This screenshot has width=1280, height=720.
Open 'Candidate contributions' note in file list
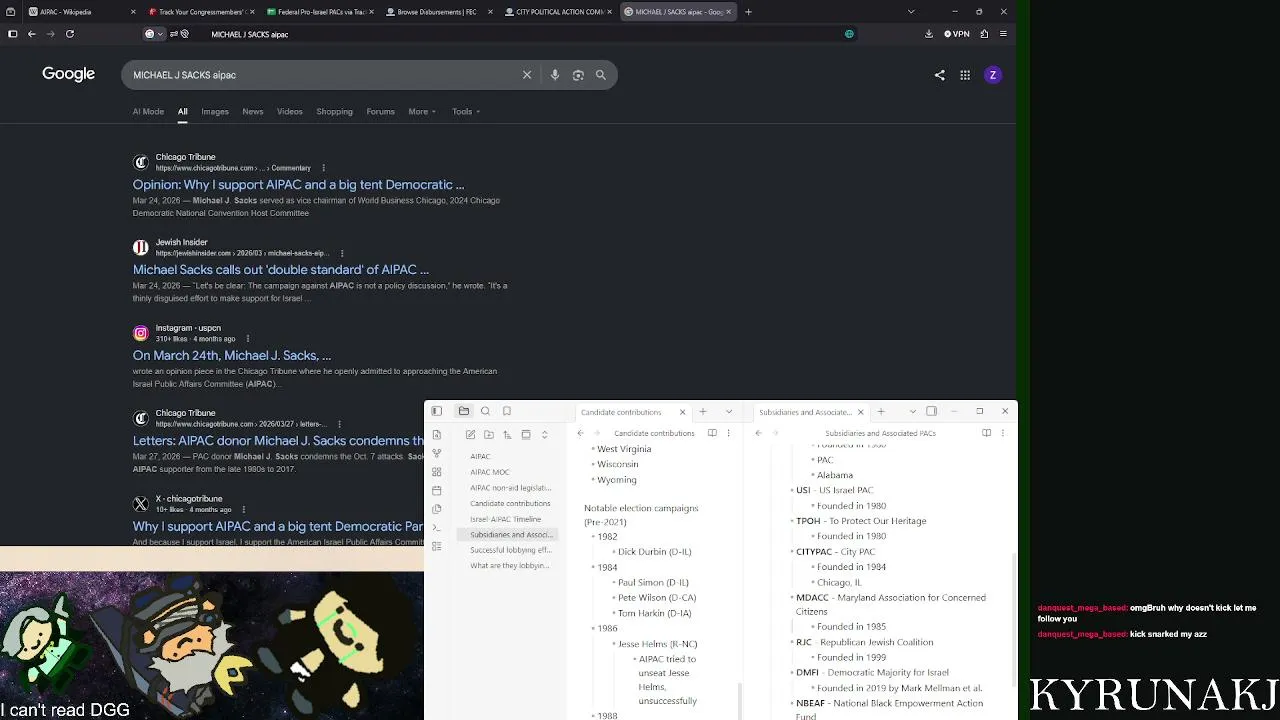click(x=510, y=503)
